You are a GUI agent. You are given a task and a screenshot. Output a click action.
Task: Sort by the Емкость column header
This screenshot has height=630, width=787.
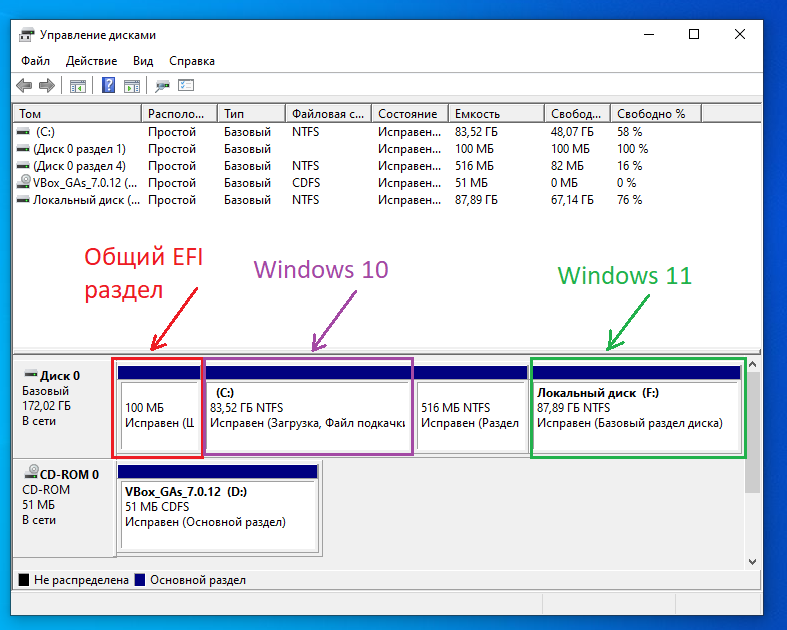pyautogui.click(x=496, y=114)
